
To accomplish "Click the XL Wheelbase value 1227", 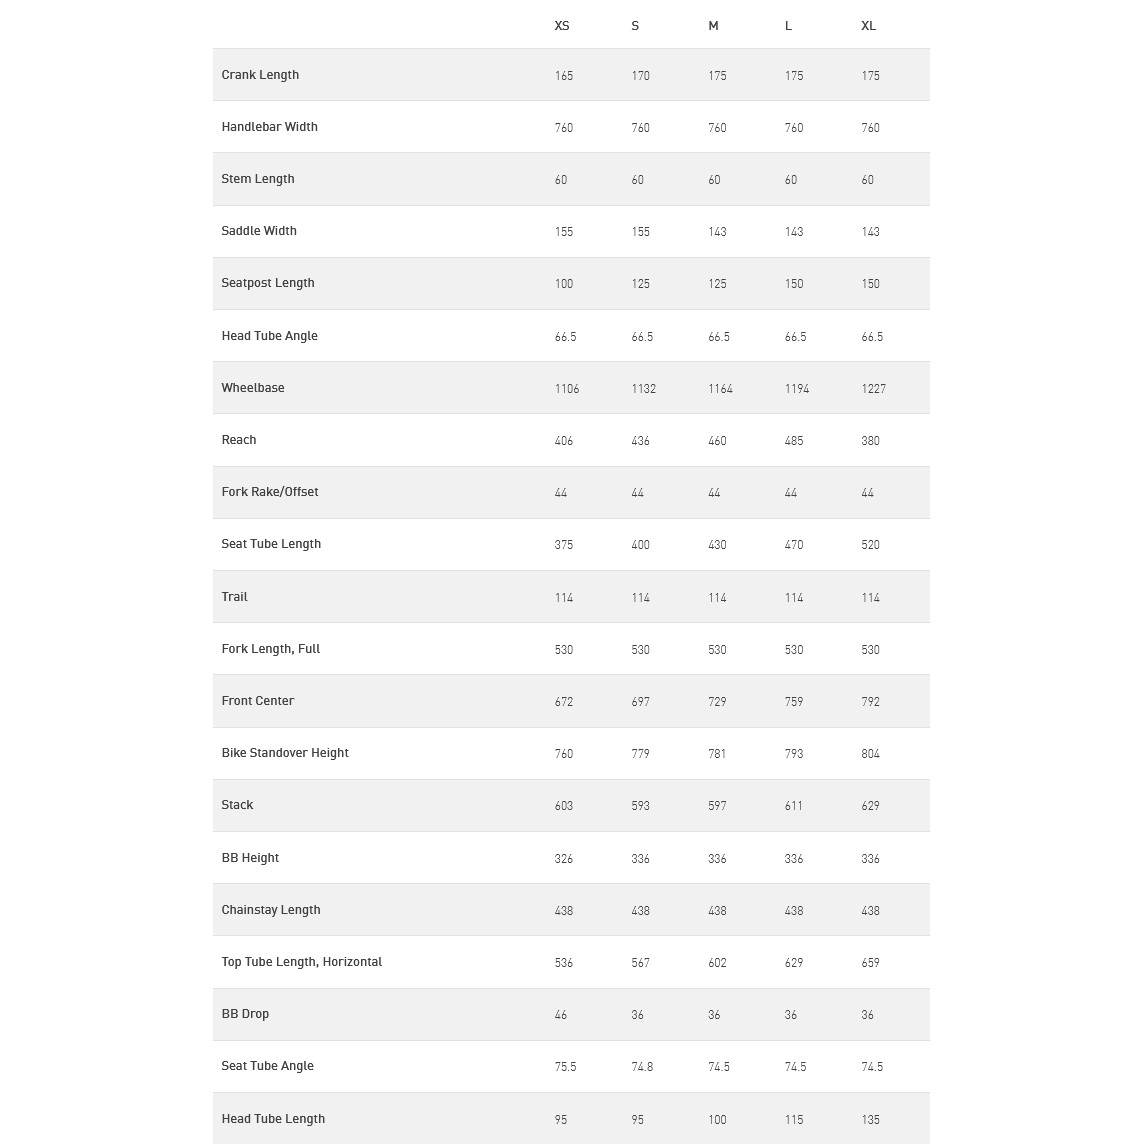I will pos(873,389).
